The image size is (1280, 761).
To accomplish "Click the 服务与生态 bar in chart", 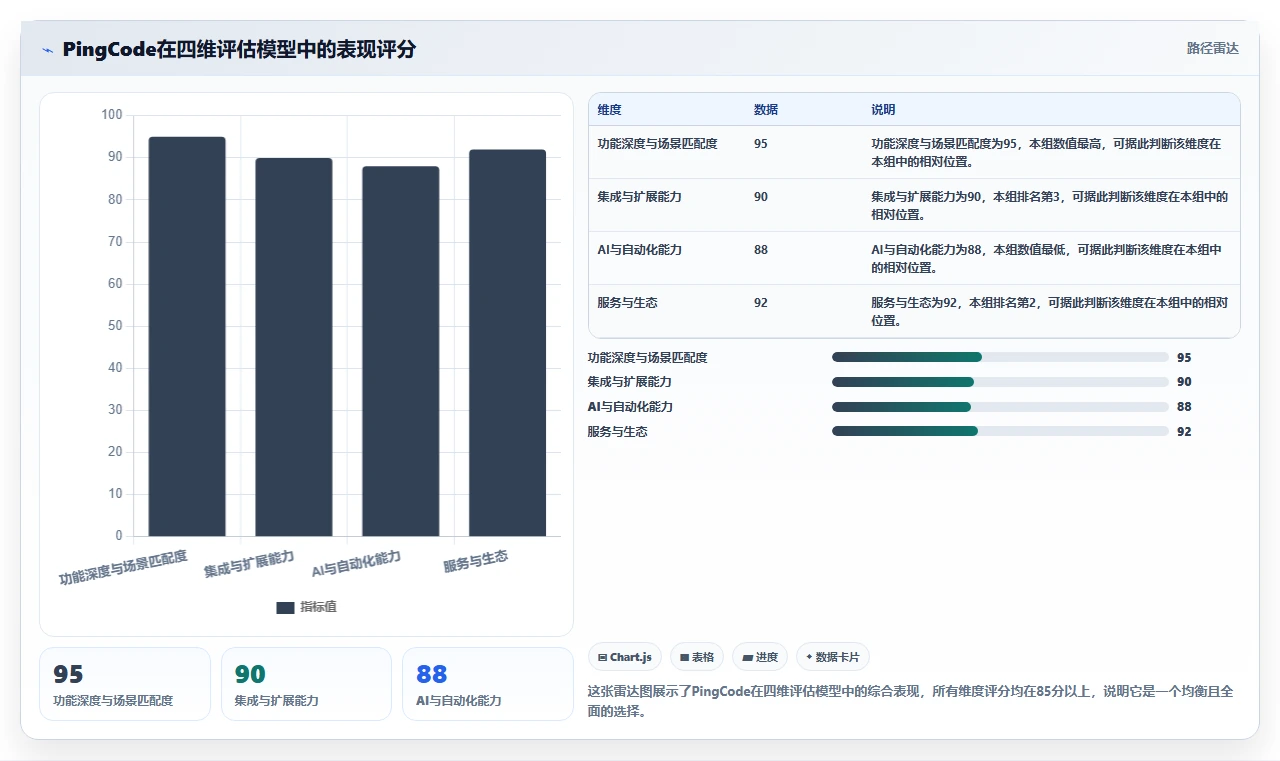I will point(507,343).
